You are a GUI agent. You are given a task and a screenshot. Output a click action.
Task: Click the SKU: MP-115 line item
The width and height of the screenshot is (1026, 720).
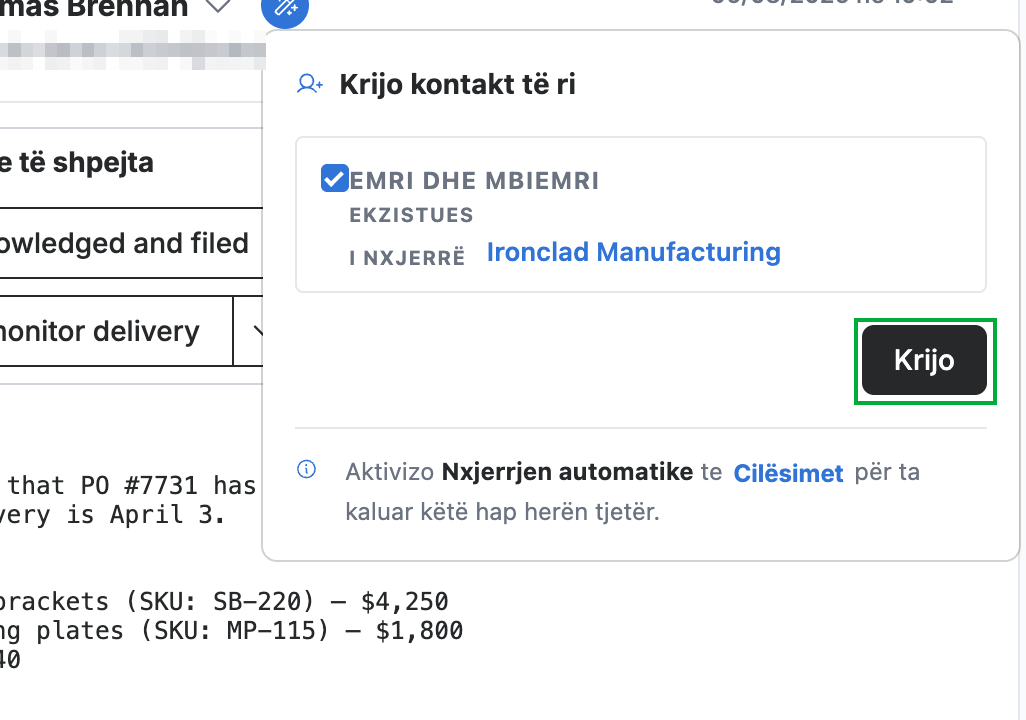(x=231, y=630)
